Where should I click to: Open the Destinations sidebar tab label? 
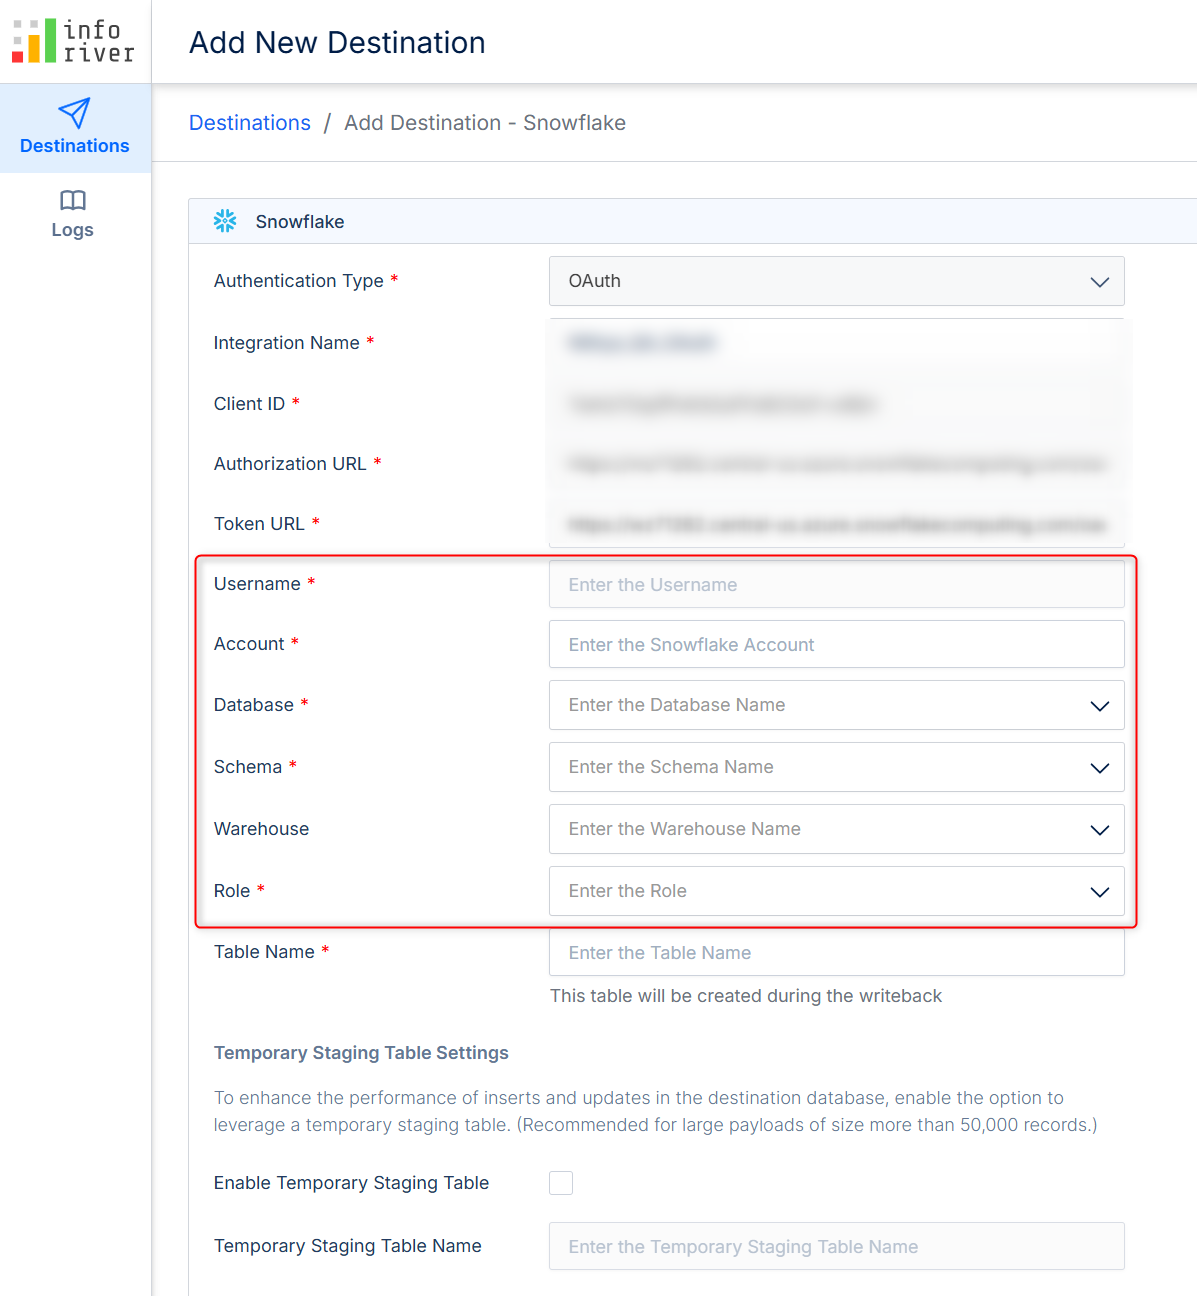(x=74, y=146)
